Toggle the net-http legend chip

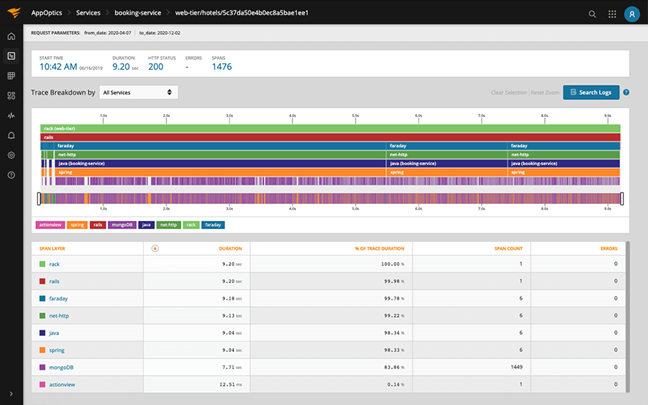point(169,225)
